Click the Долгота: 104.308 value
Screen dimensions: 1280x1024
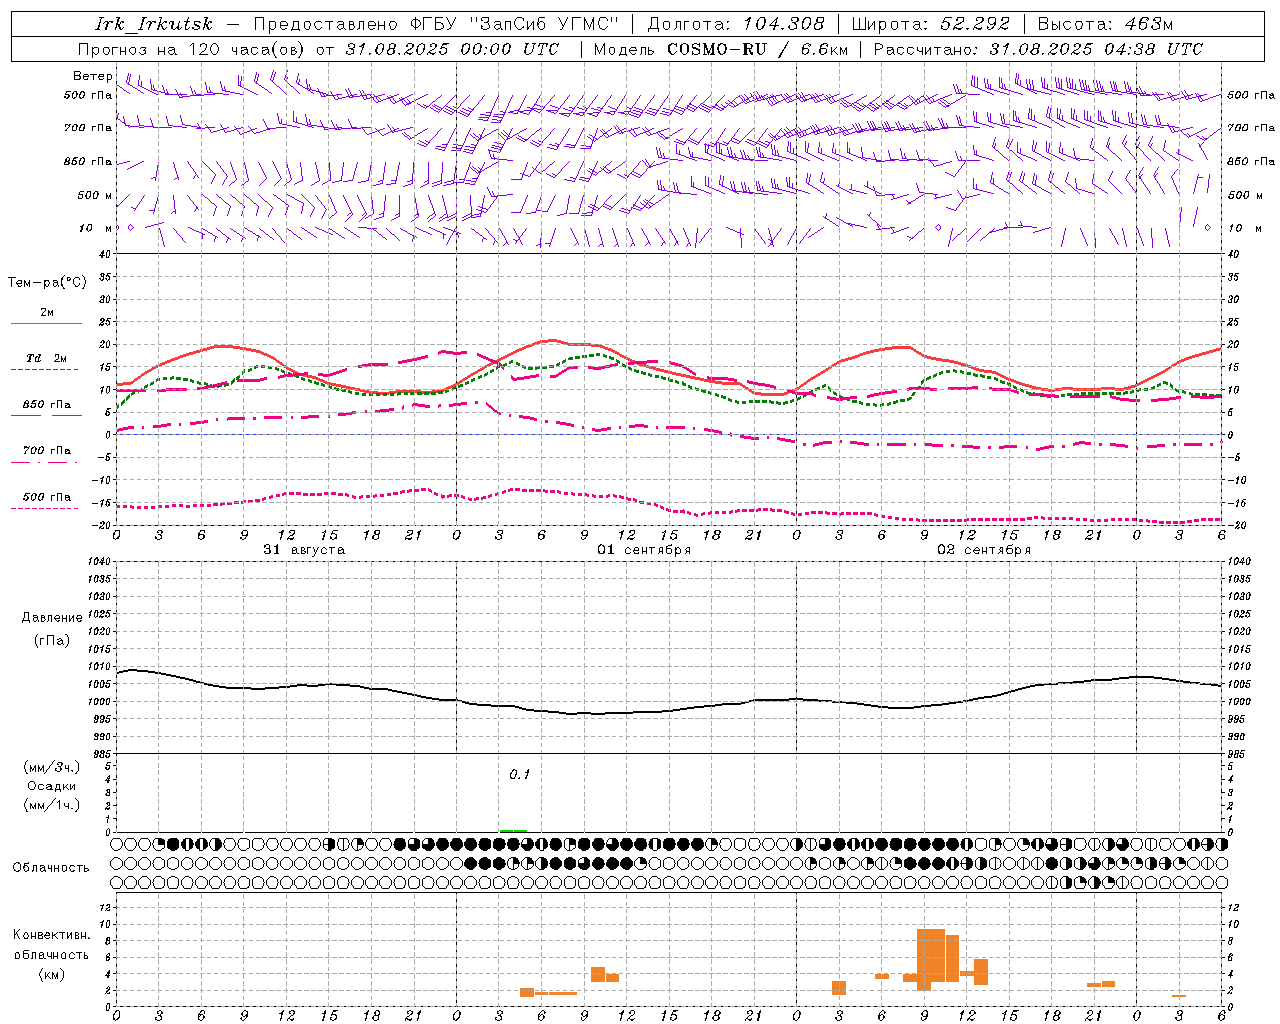[736, 24]
